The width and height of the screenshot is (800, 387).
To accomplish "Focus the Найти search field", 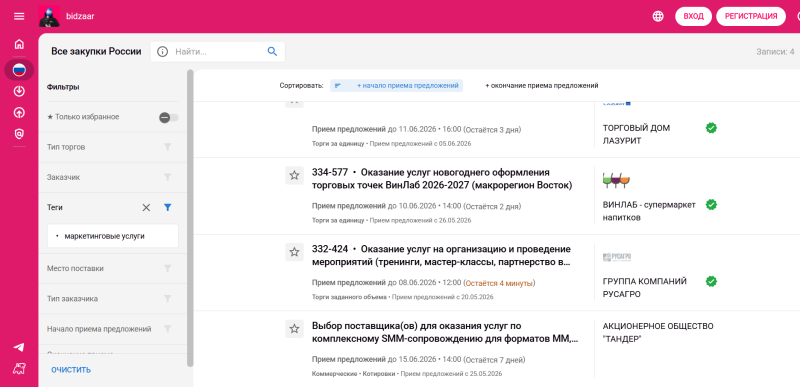I will tap(218, 51).
